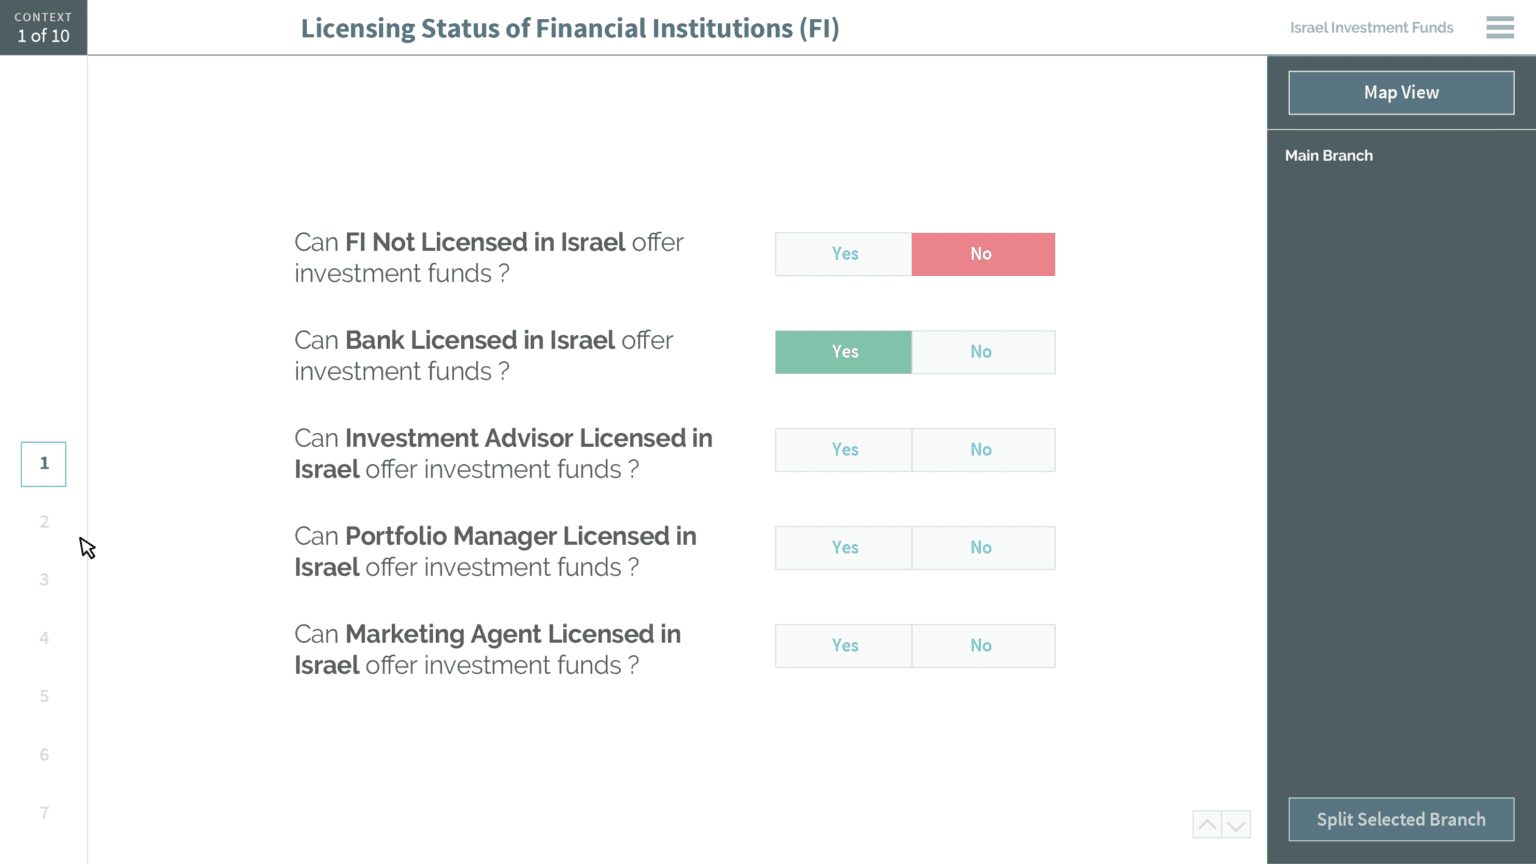Choose Yes for Investment Advisor Licensed

coord(843,450)
